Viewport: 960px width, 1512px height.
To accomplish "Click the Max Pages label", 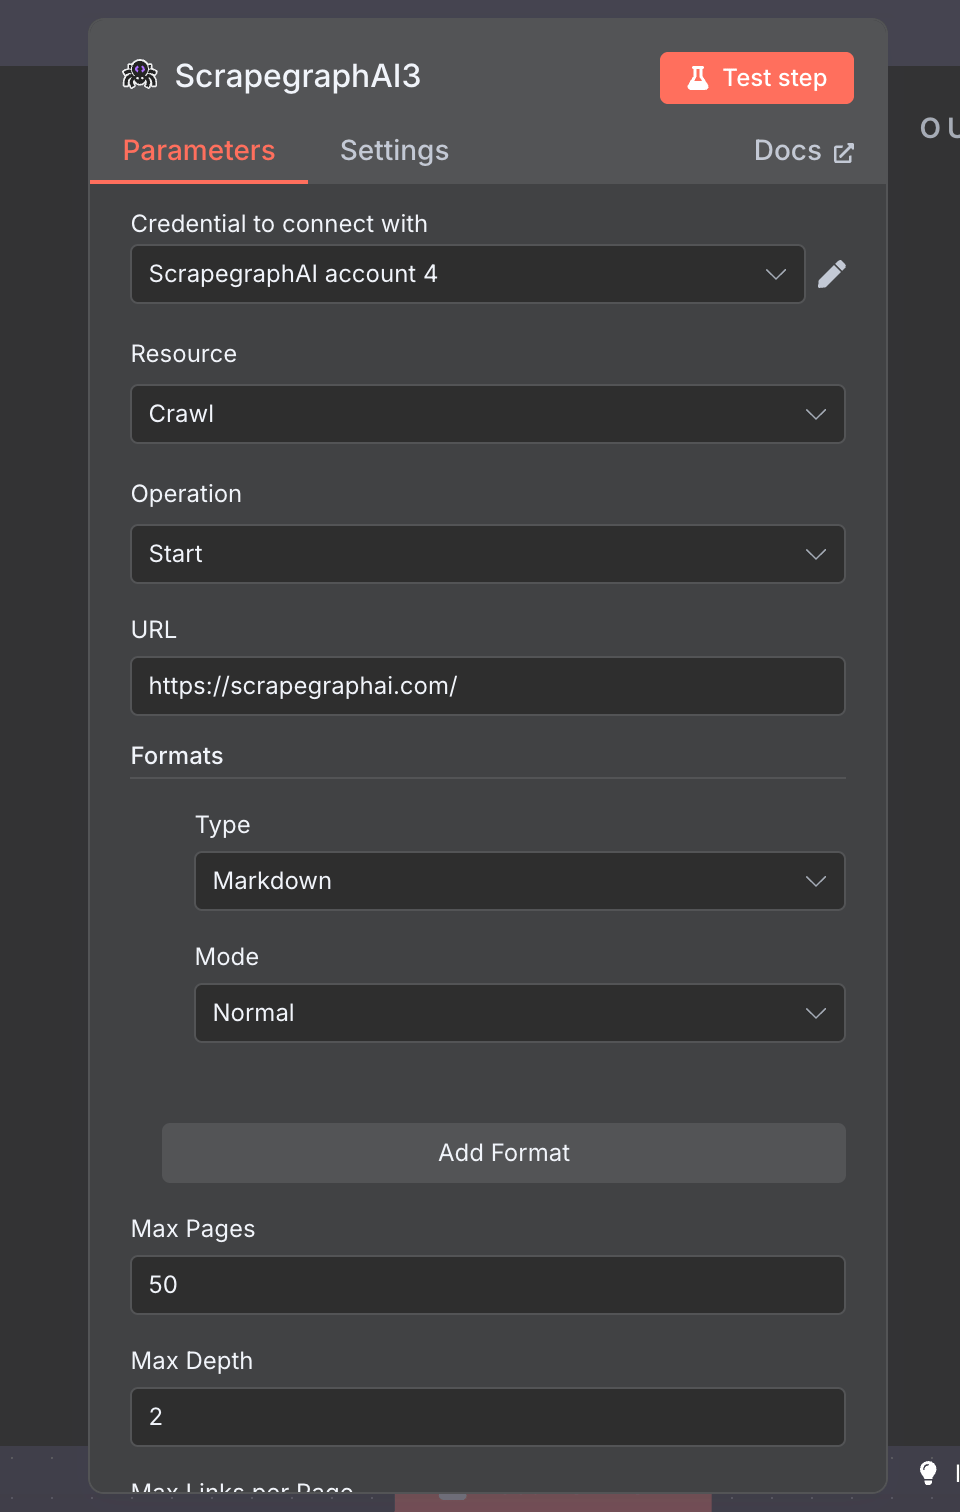I will coord(193,1229).
